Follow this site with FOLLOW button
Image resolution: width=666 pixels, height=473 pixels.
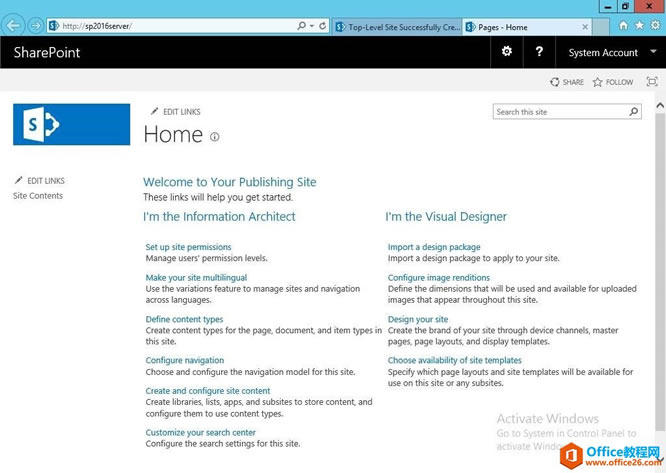point(612,82)
